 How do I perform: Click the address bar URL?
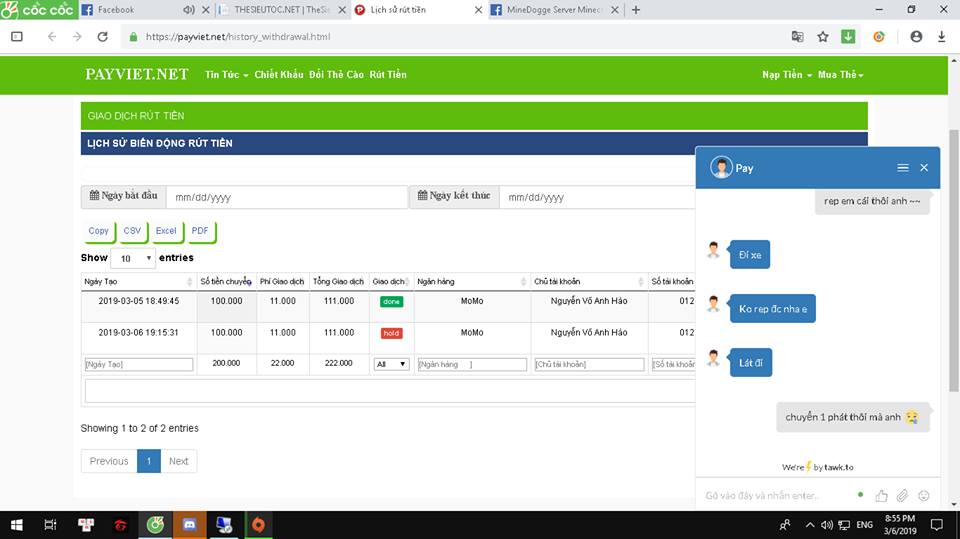click(x=238, y=37)
